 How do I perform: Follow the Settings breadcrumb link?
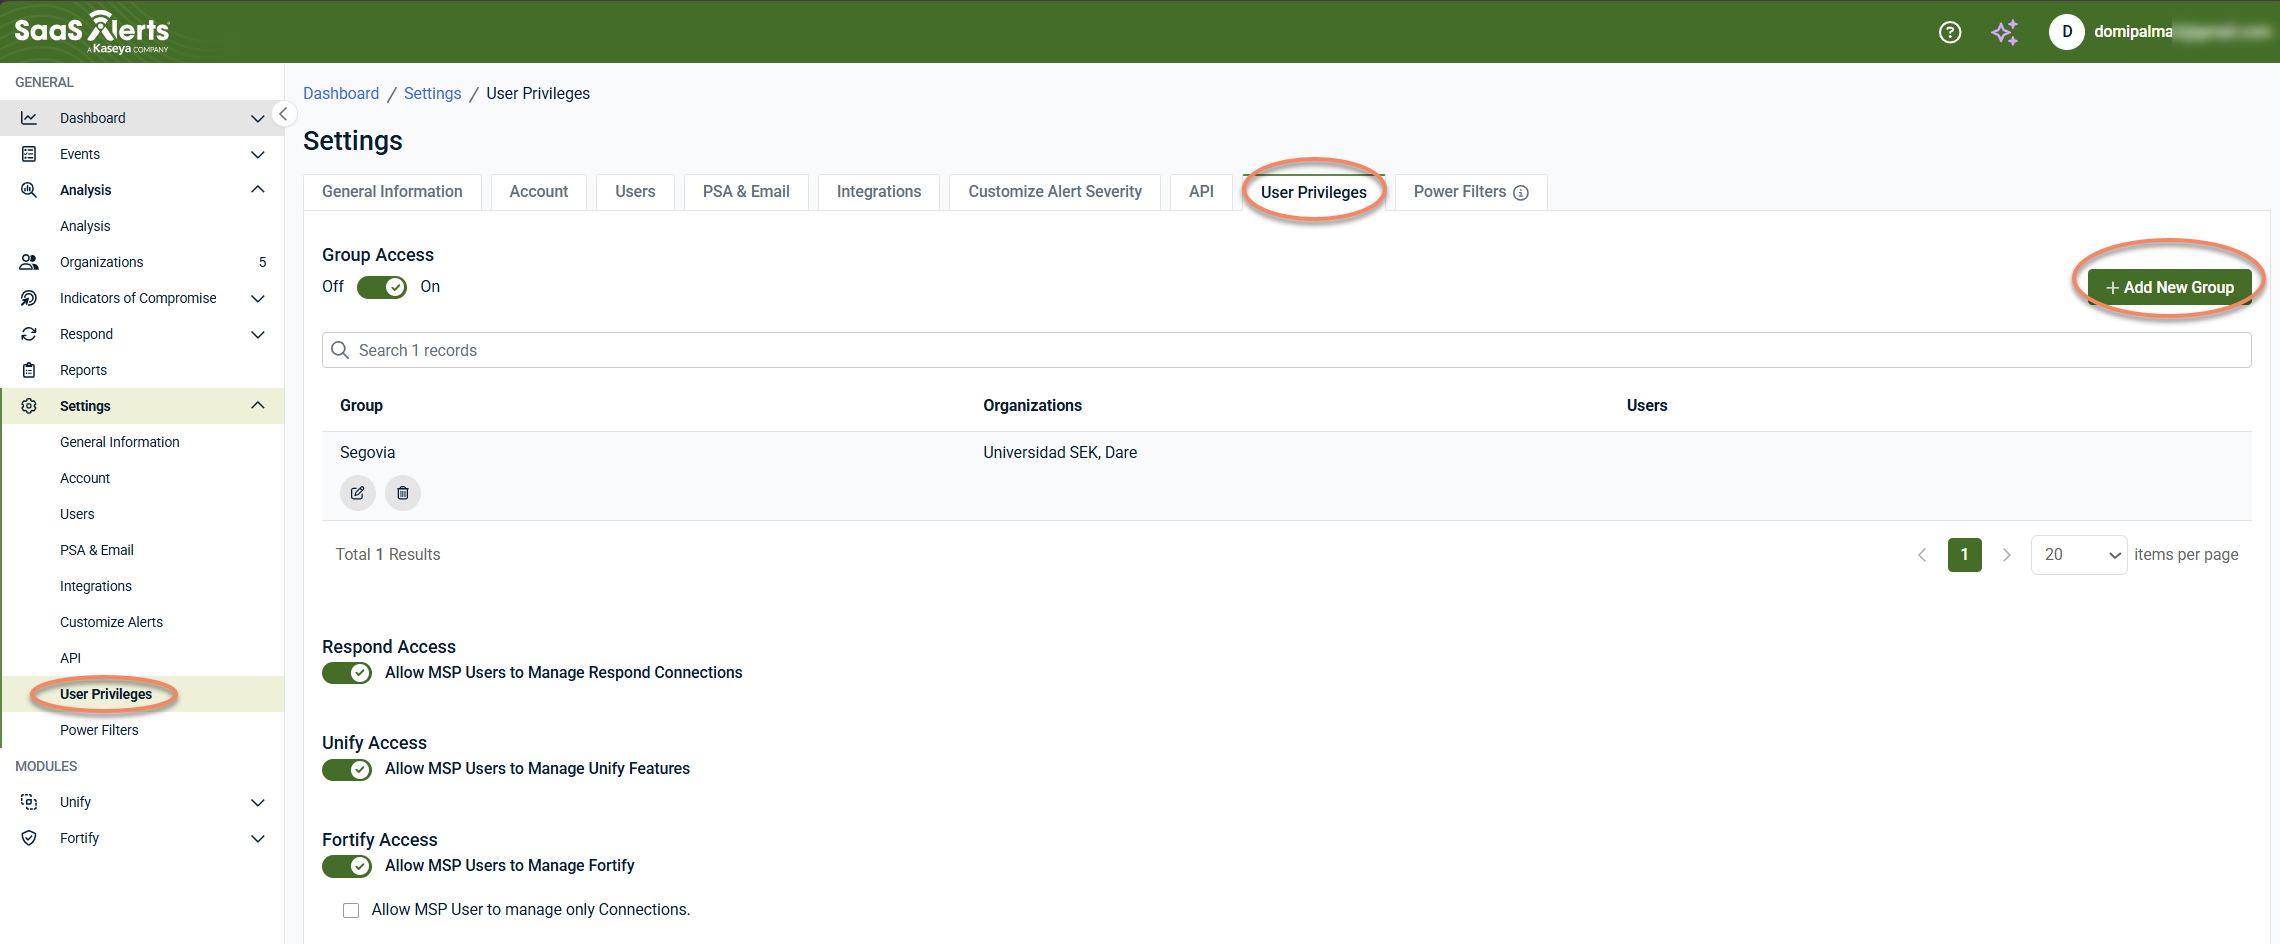(432, 93)
